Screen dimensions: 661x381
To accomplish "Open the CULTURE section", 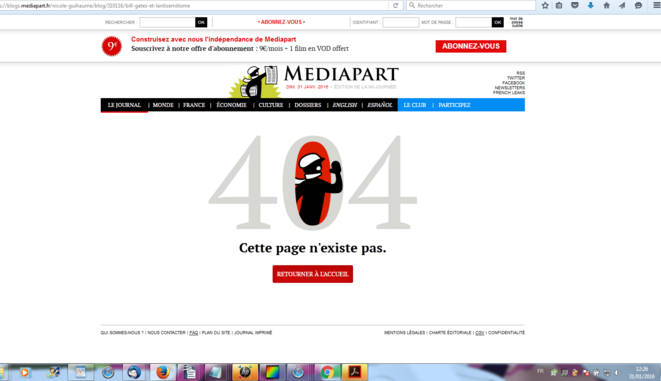I will pos(271,105).
